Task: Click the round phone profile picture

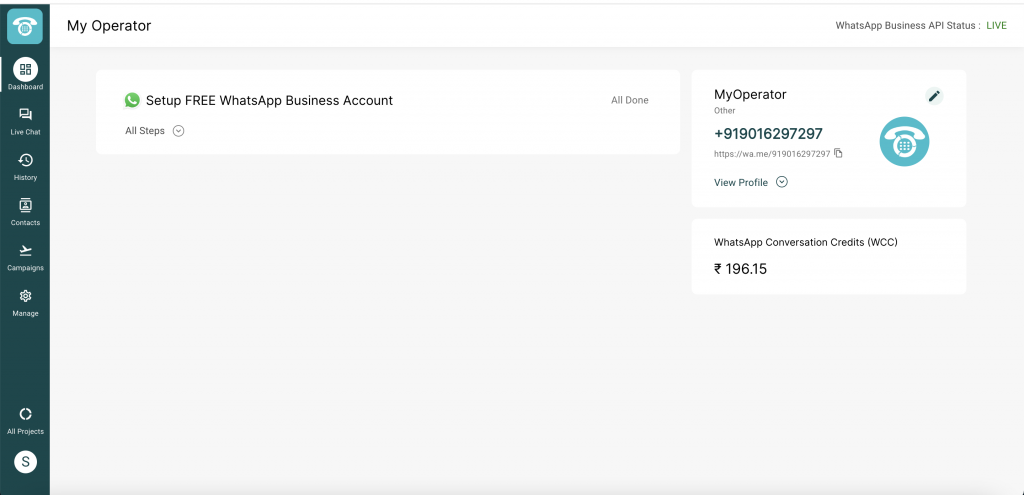Action: [904, 142]
